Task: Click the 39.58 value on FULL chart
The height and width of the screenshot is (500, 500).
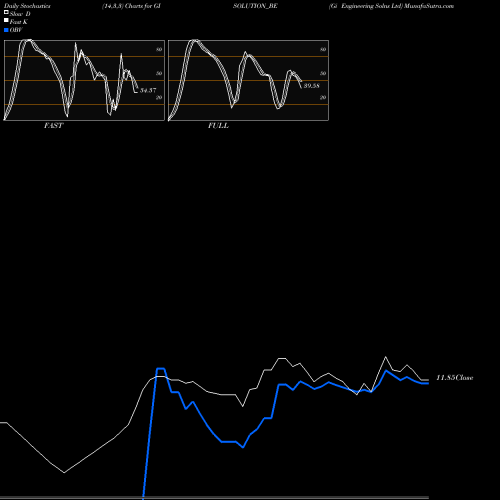Action: click(x=312, y=86)
